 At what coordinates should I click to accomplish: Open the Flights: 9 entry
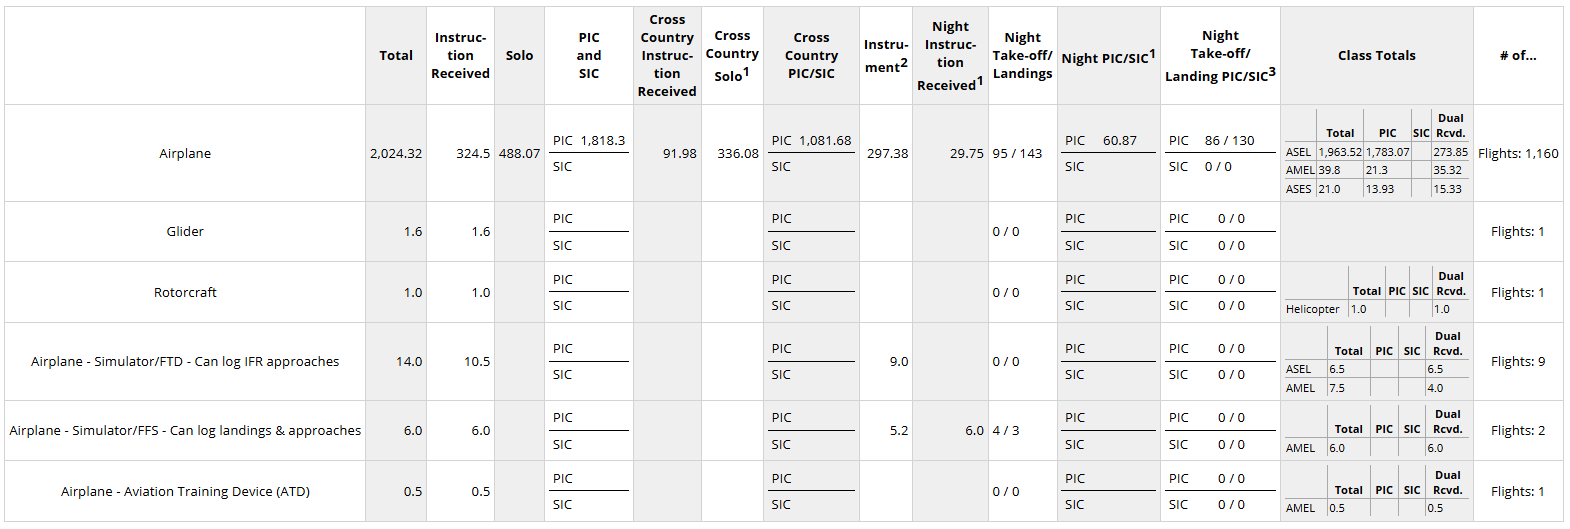1518,362
